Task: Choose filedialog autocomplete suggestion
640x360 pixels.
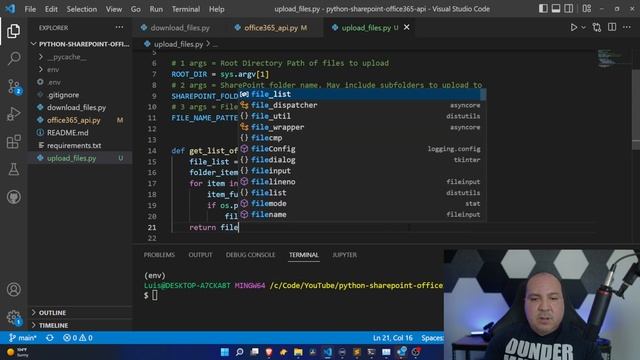Action: (362, 160)
